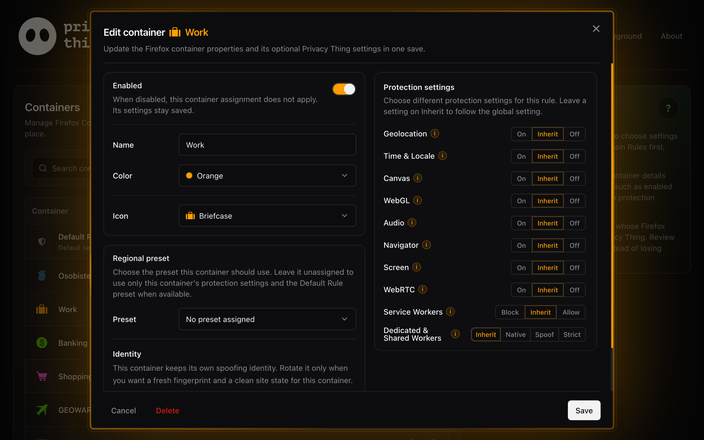Set Navigator to Off

(x=574, y=245)
